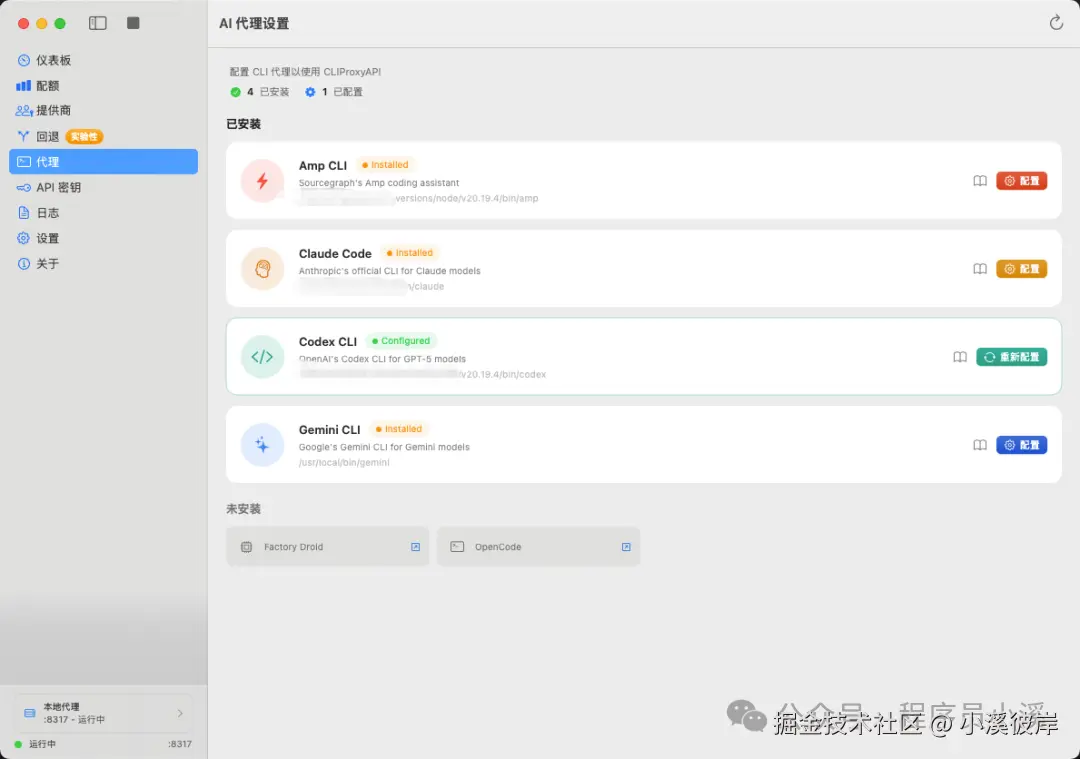Click the Installed badge on Gemini CLI
Screen dimensions: 1080x759
(399, 429)
